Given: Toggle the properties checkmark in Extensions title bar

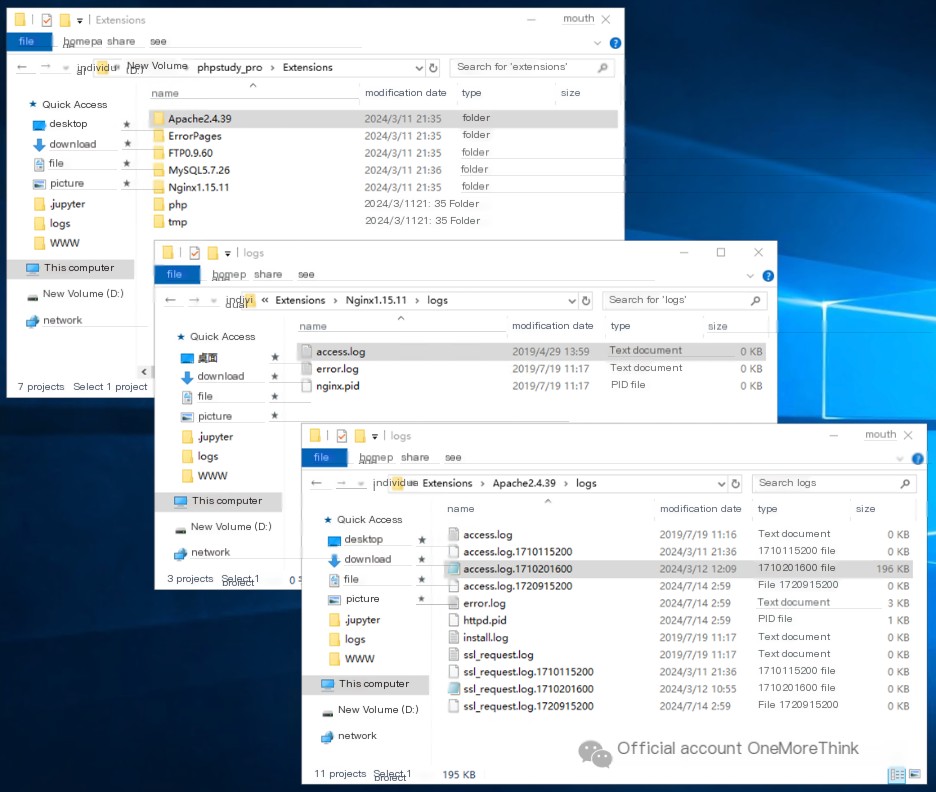Looking at the screenshot, I should pos(47,20).
